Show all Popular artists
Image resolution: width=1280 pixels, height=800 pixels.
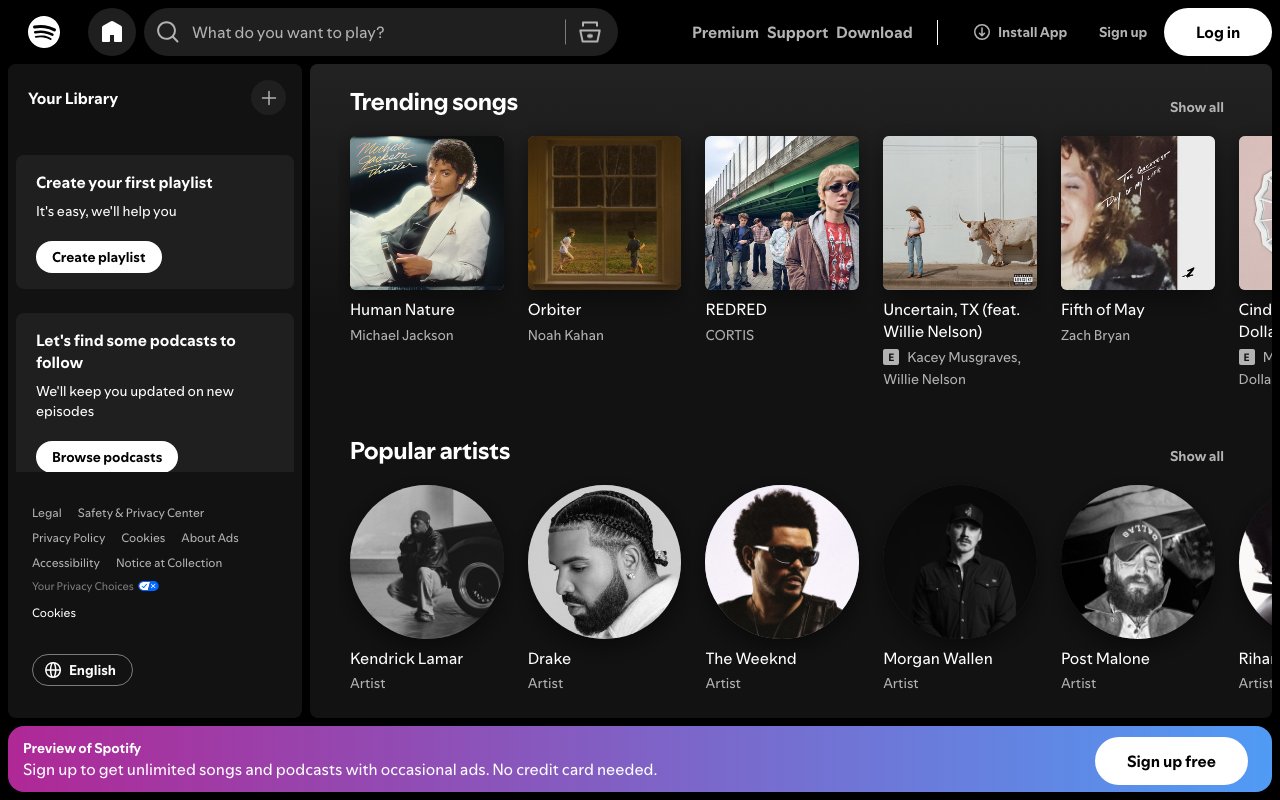[1196, 456]
